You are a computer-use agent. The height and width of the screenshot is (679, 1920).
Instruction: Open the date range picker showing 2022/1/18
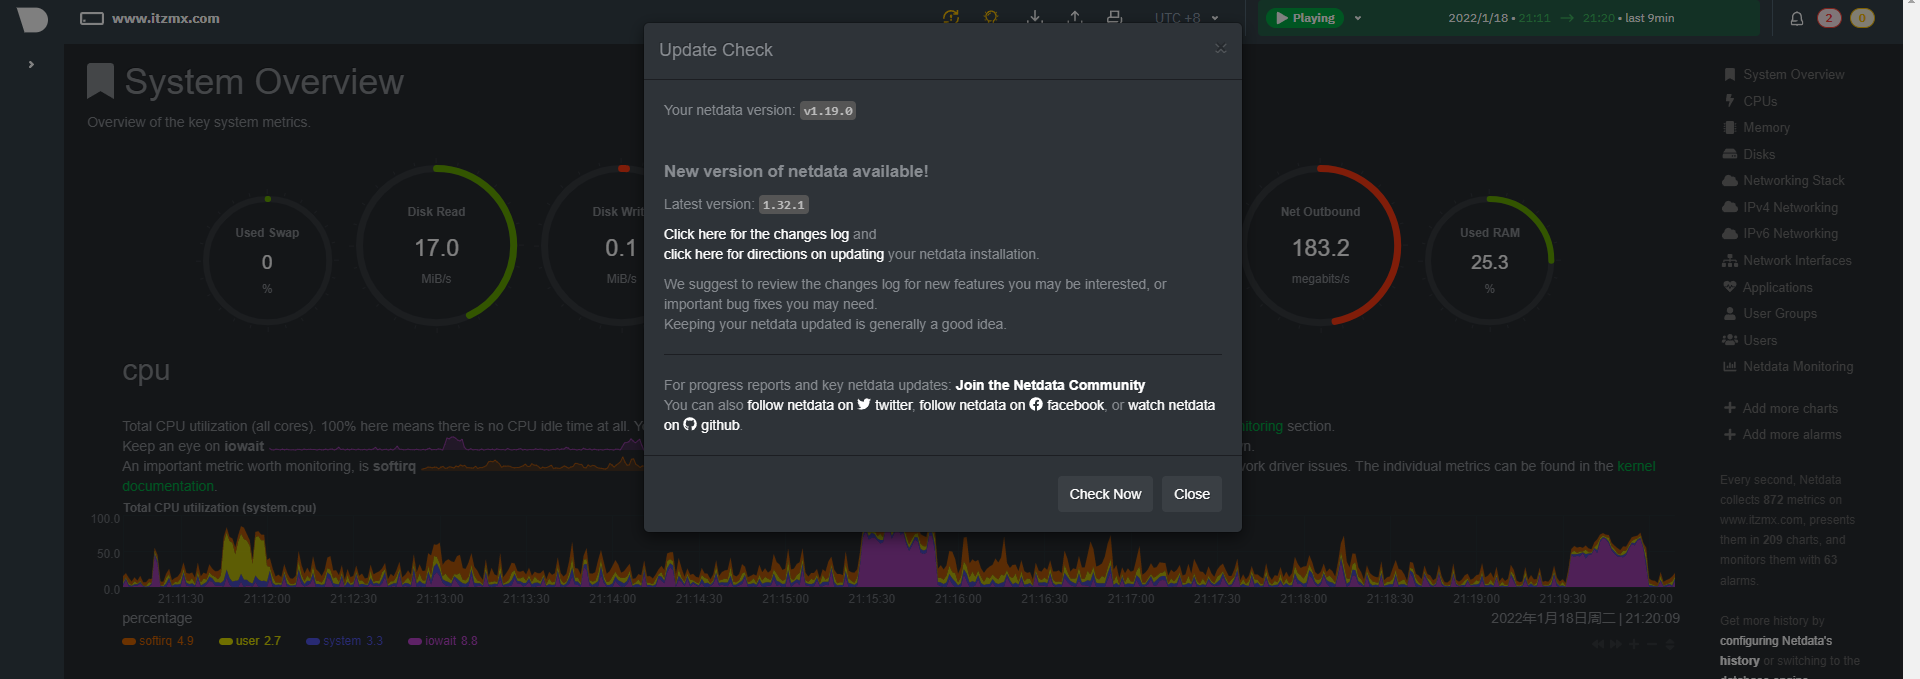1561,18
